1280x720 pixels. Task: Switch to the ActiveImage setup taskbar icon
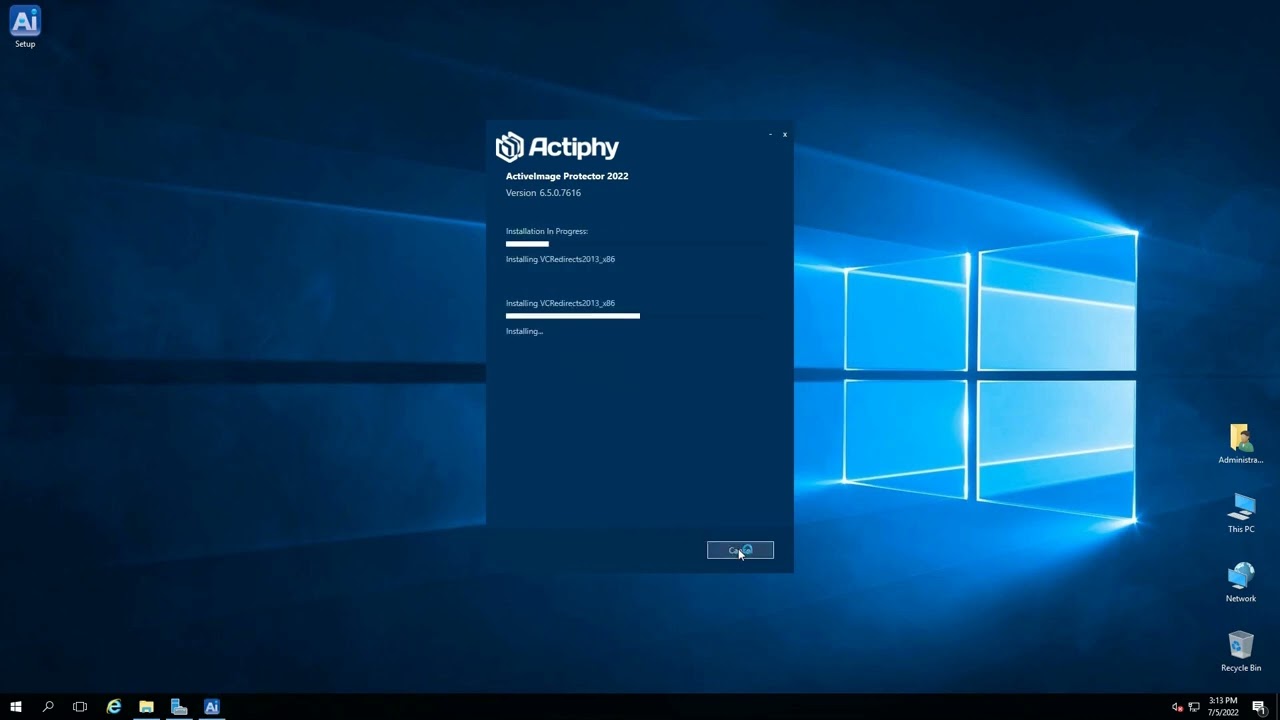(212, 706)
